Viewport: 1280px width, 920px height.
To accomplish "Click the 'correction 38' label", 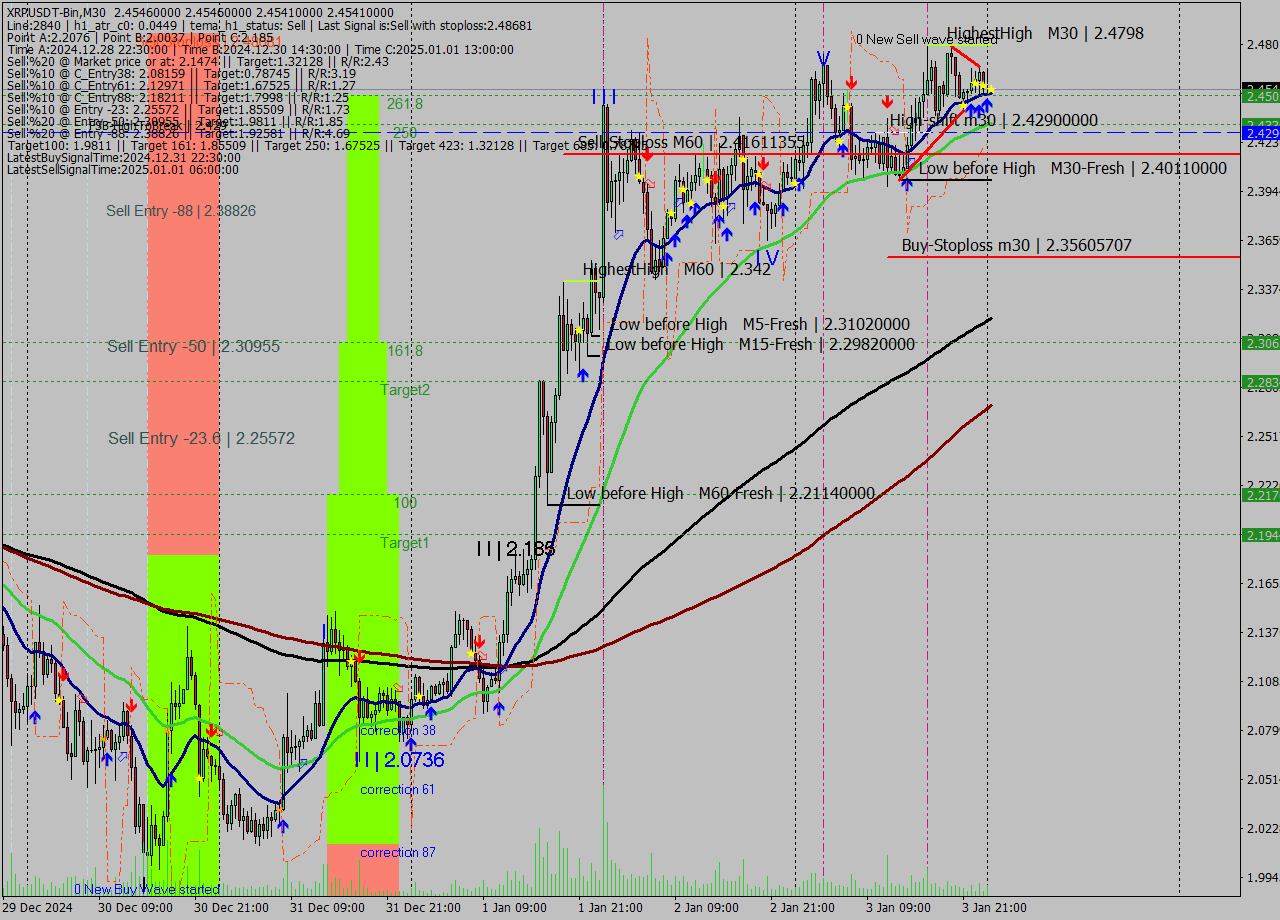I will pyautogui.click(x=397, y=731).
